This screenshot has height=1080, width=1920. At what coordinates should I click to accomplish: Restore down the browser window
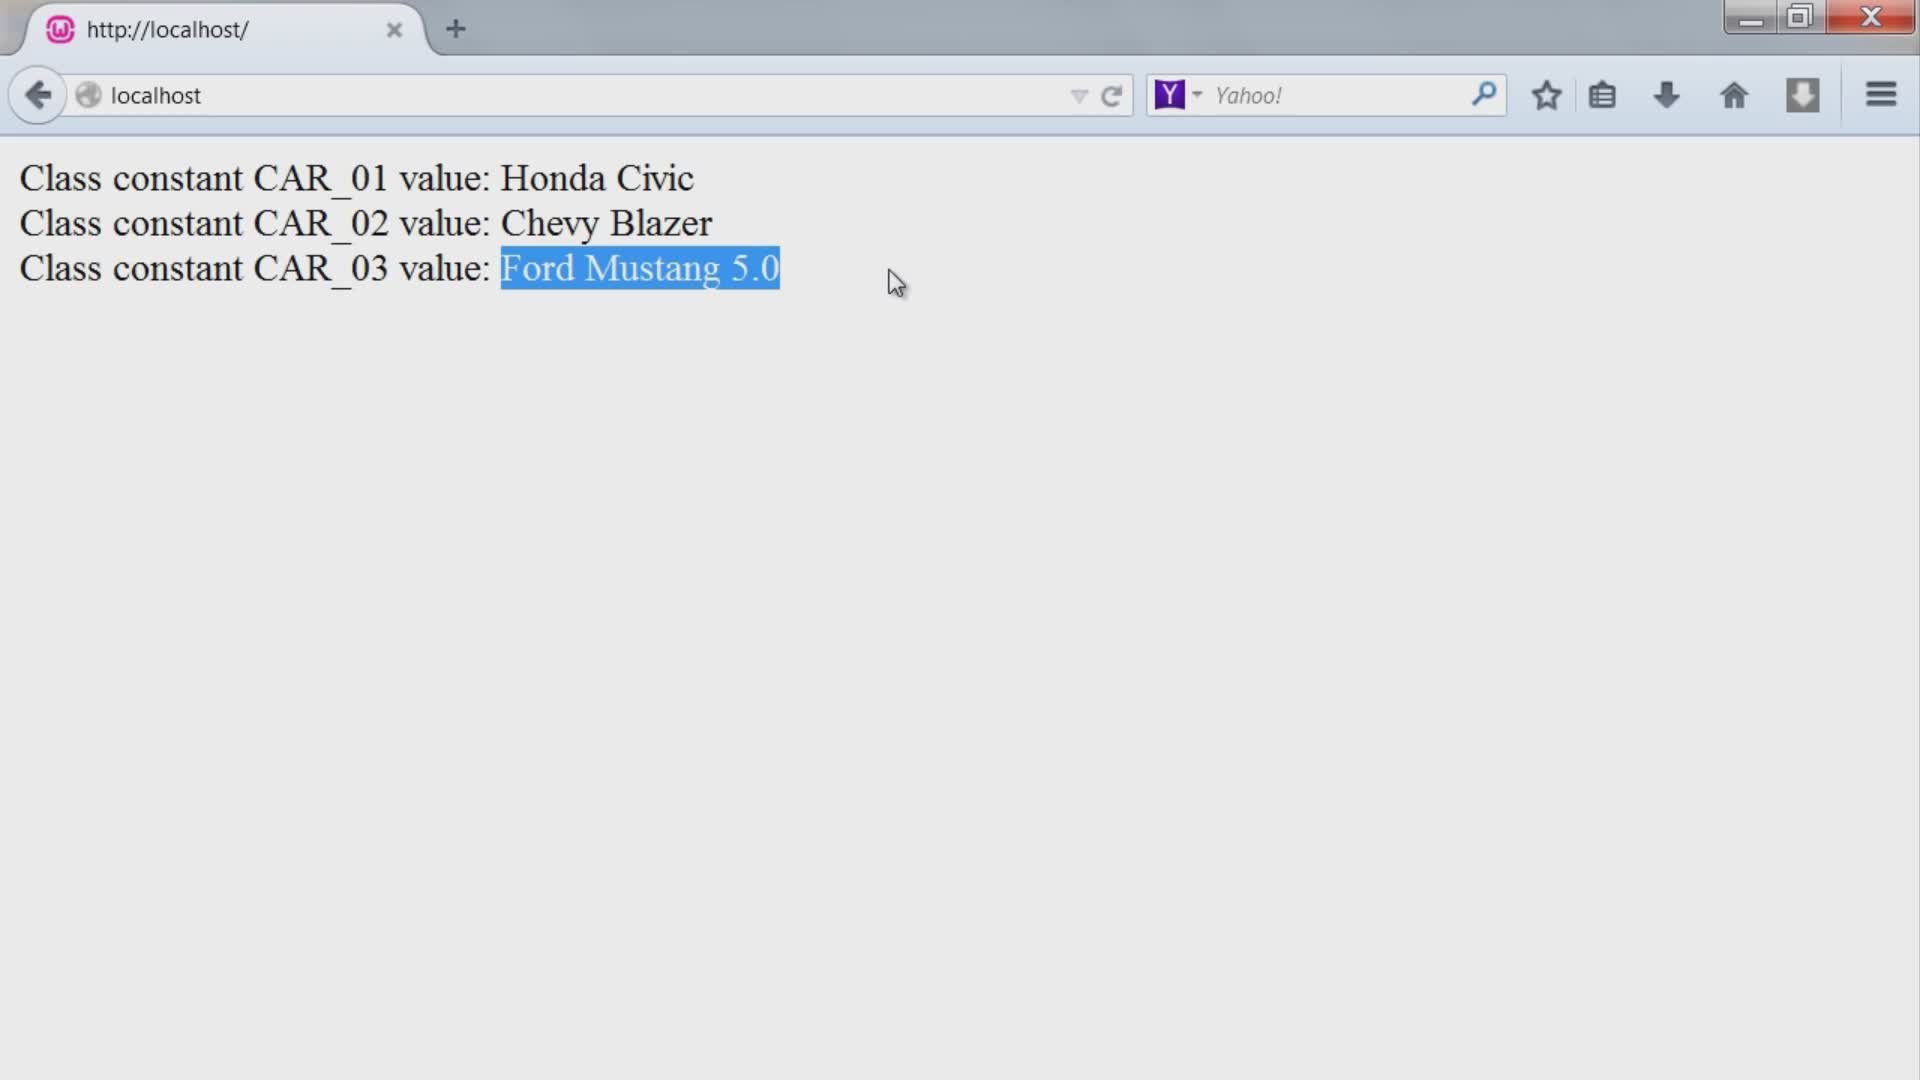[1799, 17]
